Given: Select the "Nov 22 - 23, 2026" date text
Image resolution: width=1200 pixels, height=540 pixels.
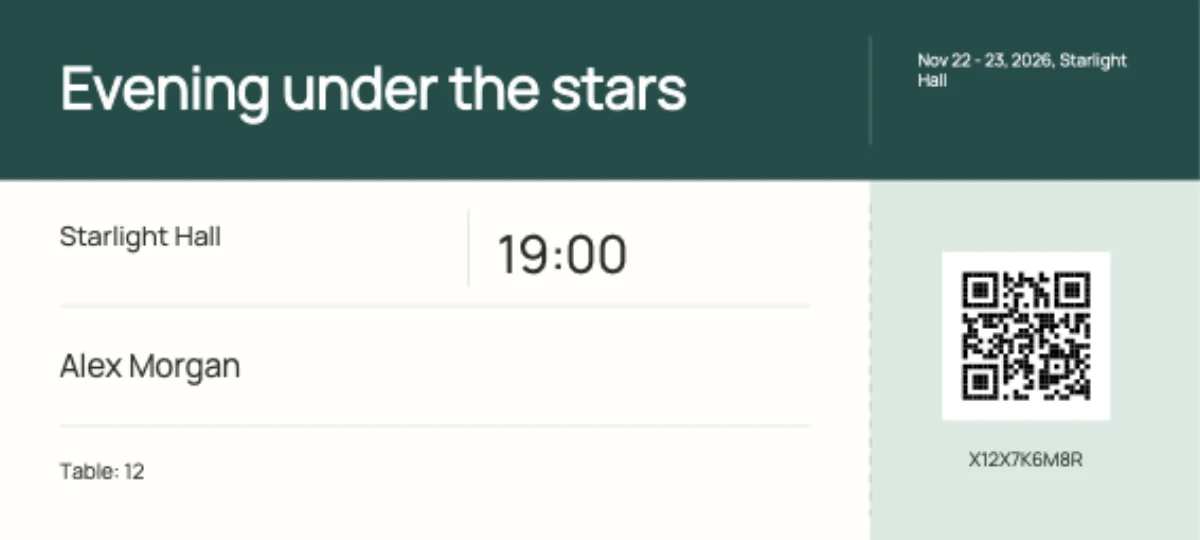Looking at the screenshot, I should click(985, 61).
